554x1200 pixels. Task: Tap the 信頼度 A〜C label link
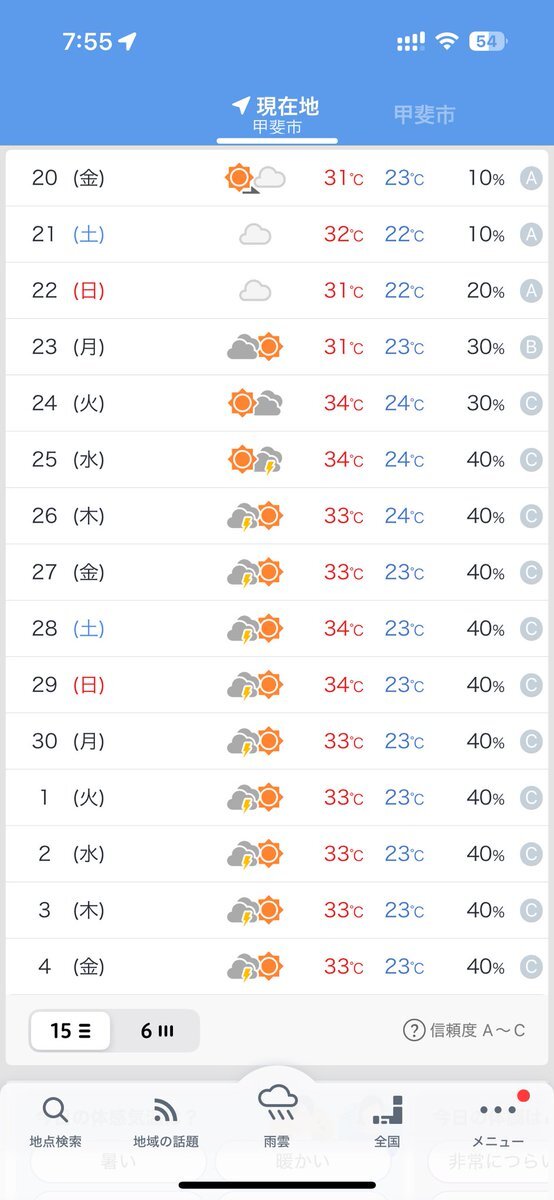[x=477, y=1031]
